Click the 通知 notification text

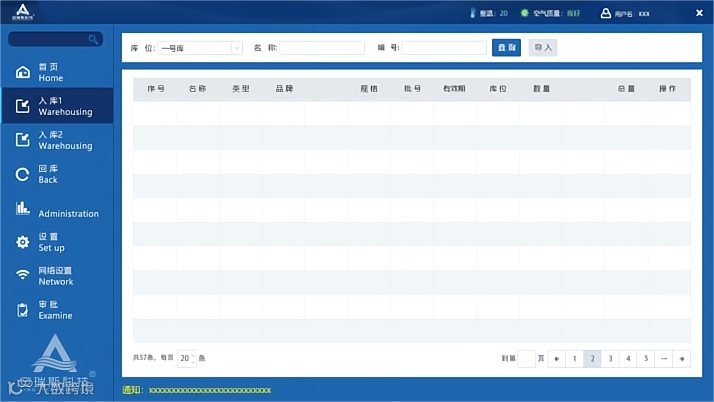pos(197,390)
